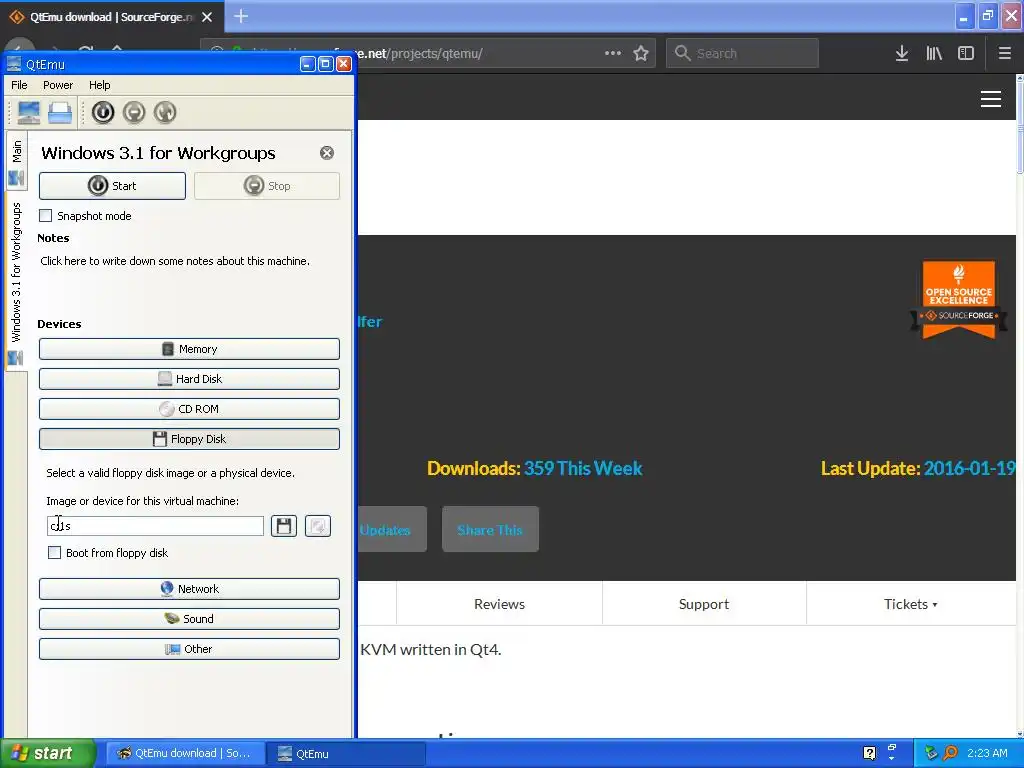Screen dimensions: 1024x768
Task: Click the greyed restart toolbar icon
Action: pyautogui.click(x=165, y=112)
